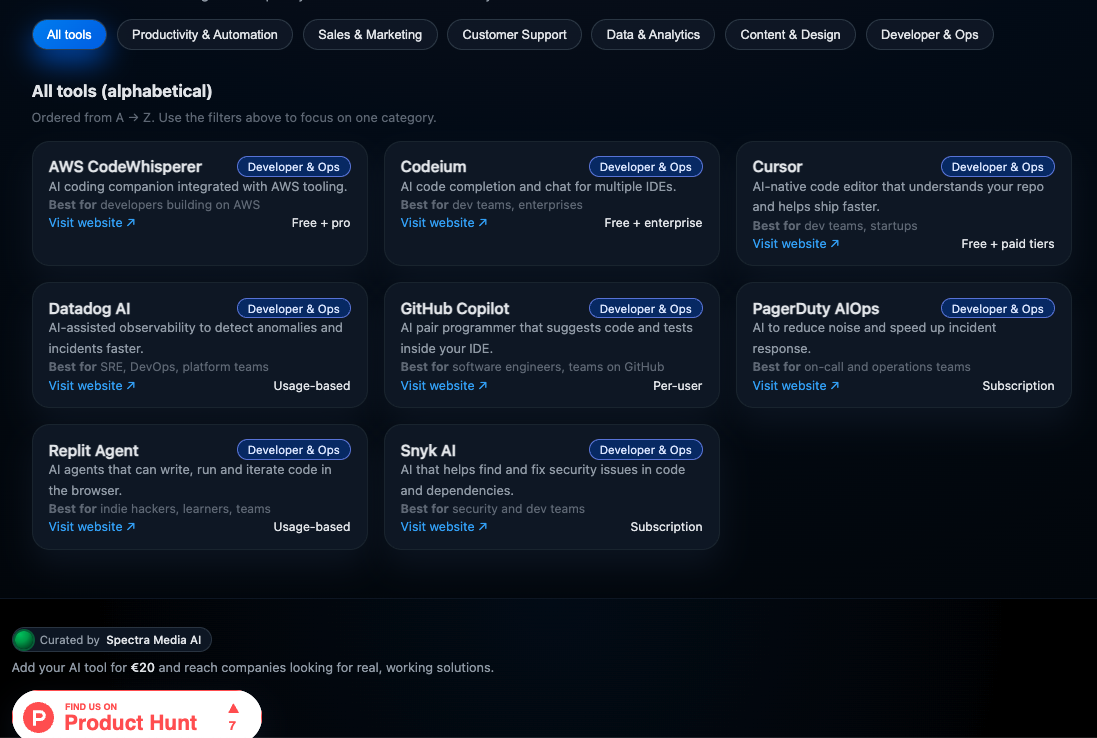
Task: Open Cursor via its external link arrow
Action: tap(835, 243)
